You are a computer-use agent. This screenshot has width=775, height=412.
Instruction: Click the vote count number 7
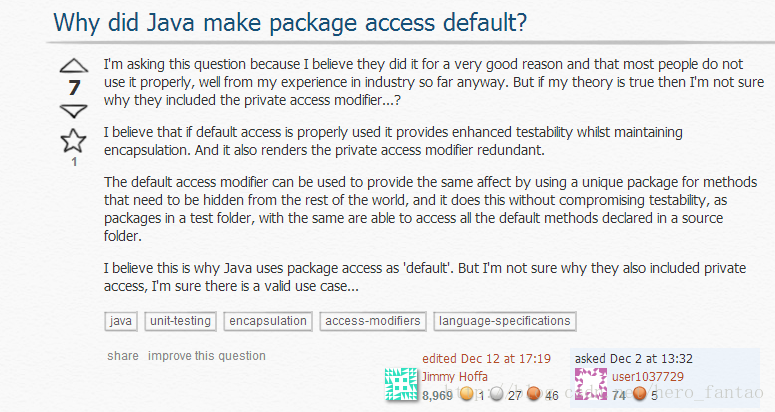[x=74, y=88]
